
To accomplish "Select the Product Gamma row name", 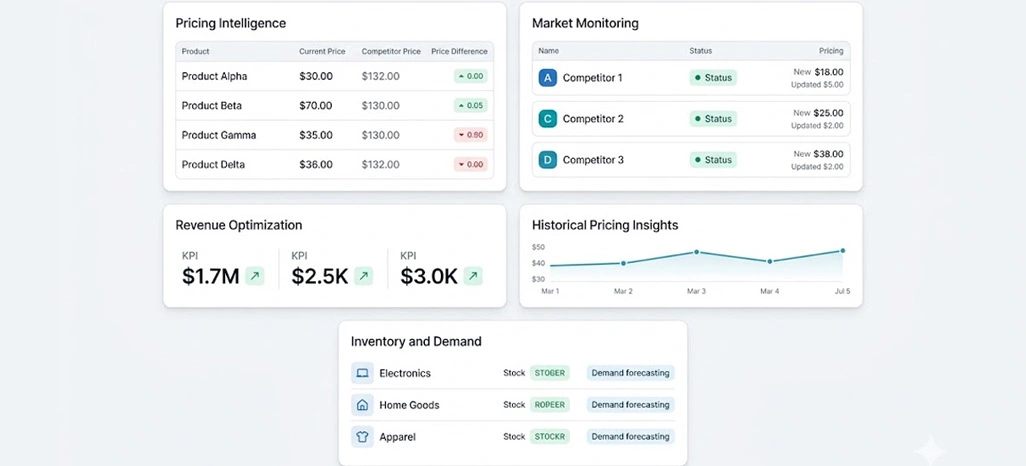I will tap(219, 135).
